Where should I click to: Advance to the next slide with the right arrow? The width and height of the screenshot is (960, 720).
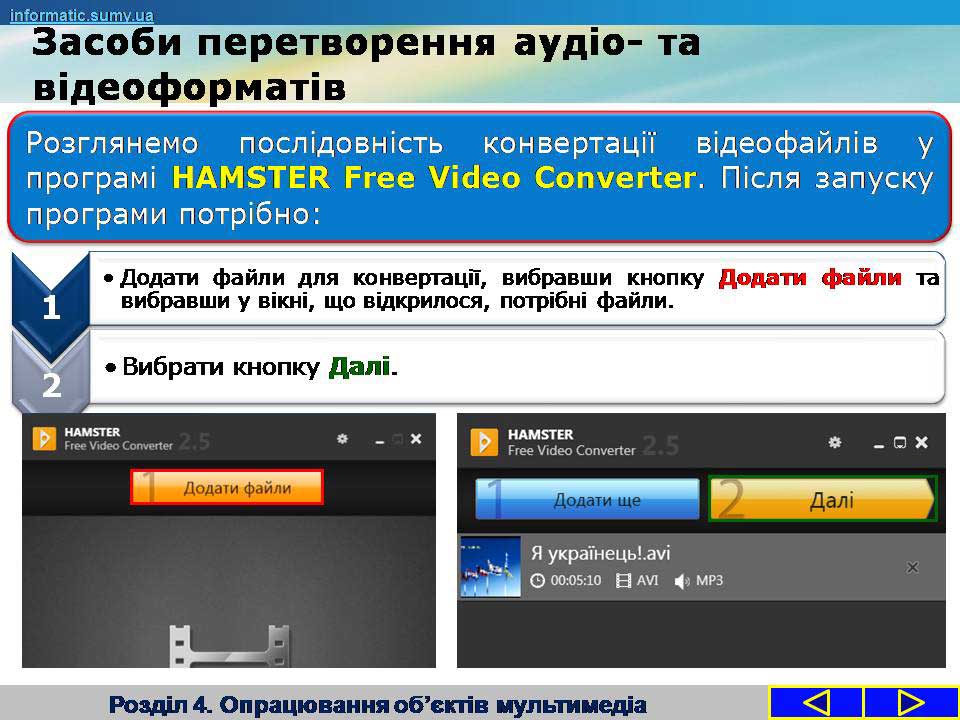click(910, 702)
